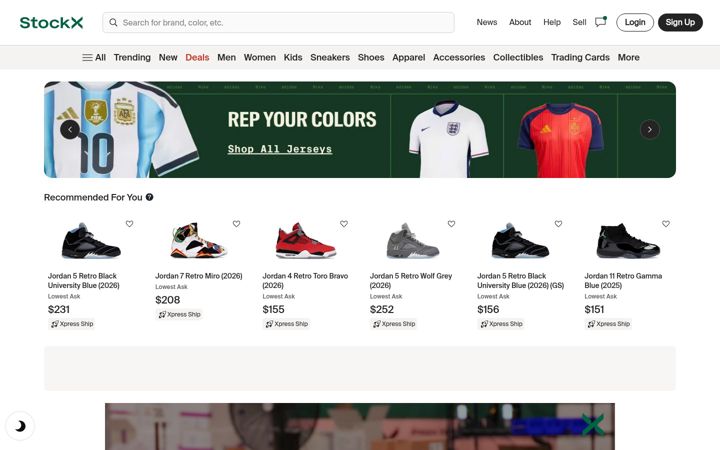Click the REP YOUR COLORS banner headline
The image size is (720, 450).
(302, 119)
